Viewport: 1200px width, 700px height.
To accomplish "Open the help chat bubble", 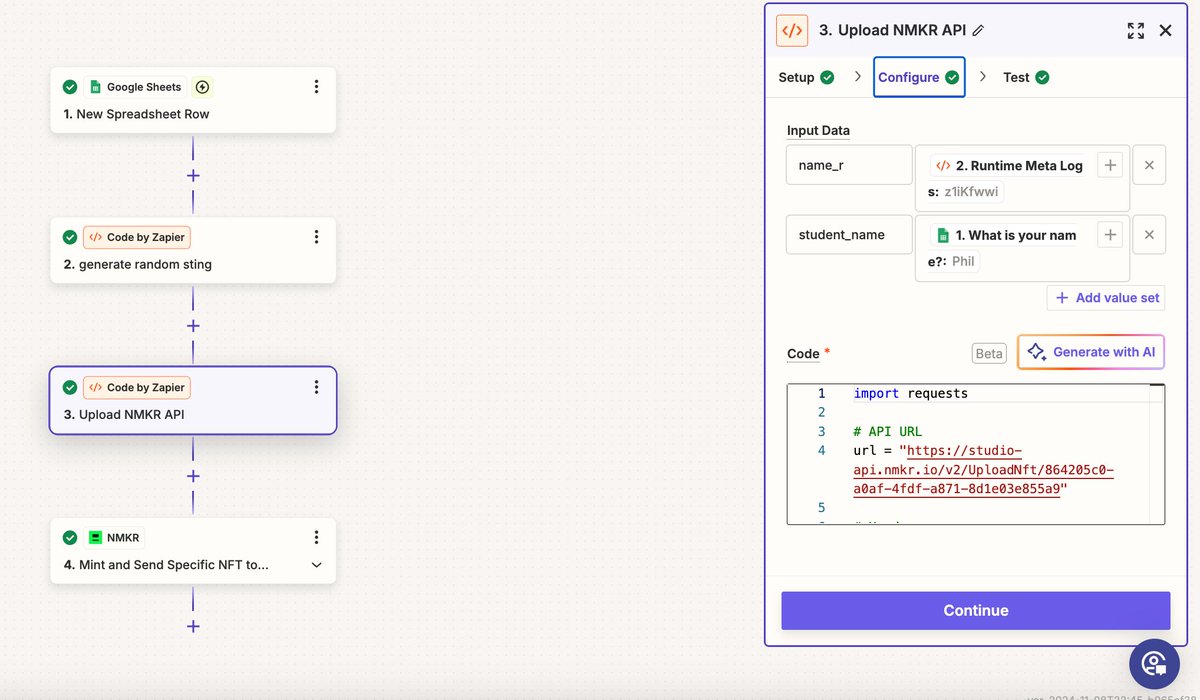I will point(1154,664).
